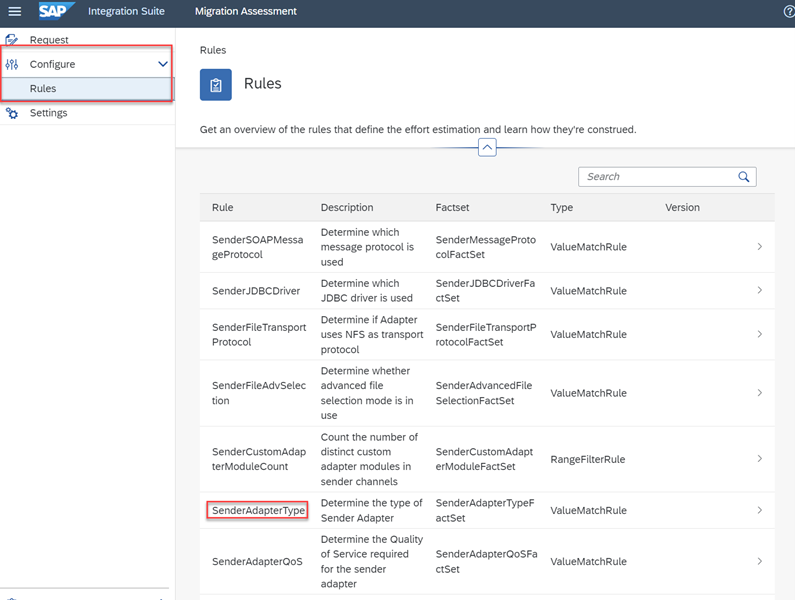The image size is (795, 600).
Task: Click the Configure sliders icon
Action: [x=12, y=64]
